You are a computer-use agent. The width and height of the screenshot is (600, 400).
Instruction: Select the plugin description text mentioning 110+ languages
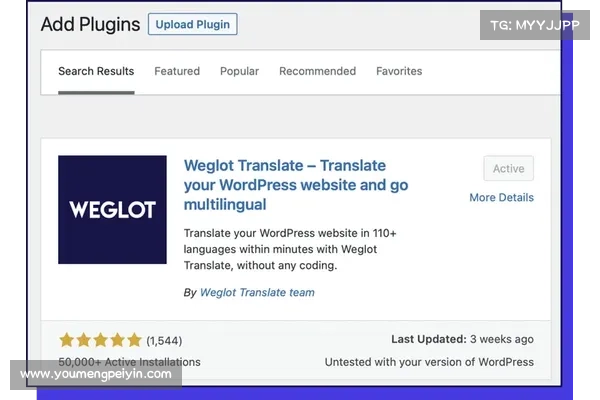pyautogui.click(x=290, y=249)
